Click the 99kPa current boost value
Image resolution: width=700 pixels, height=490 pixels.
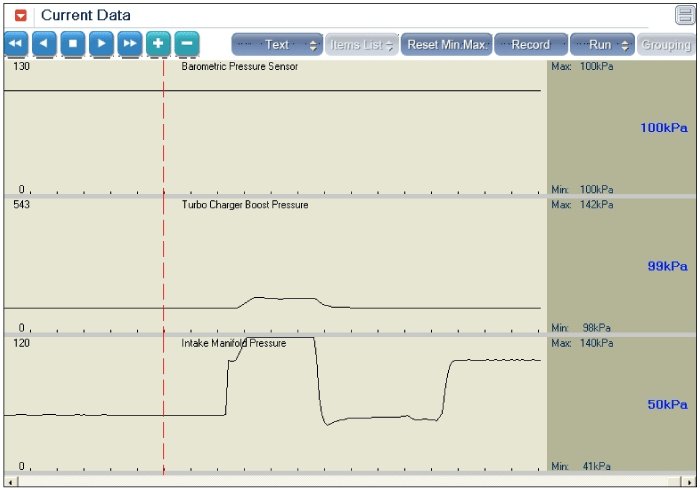pyautogui.click(x=667, y=266)
